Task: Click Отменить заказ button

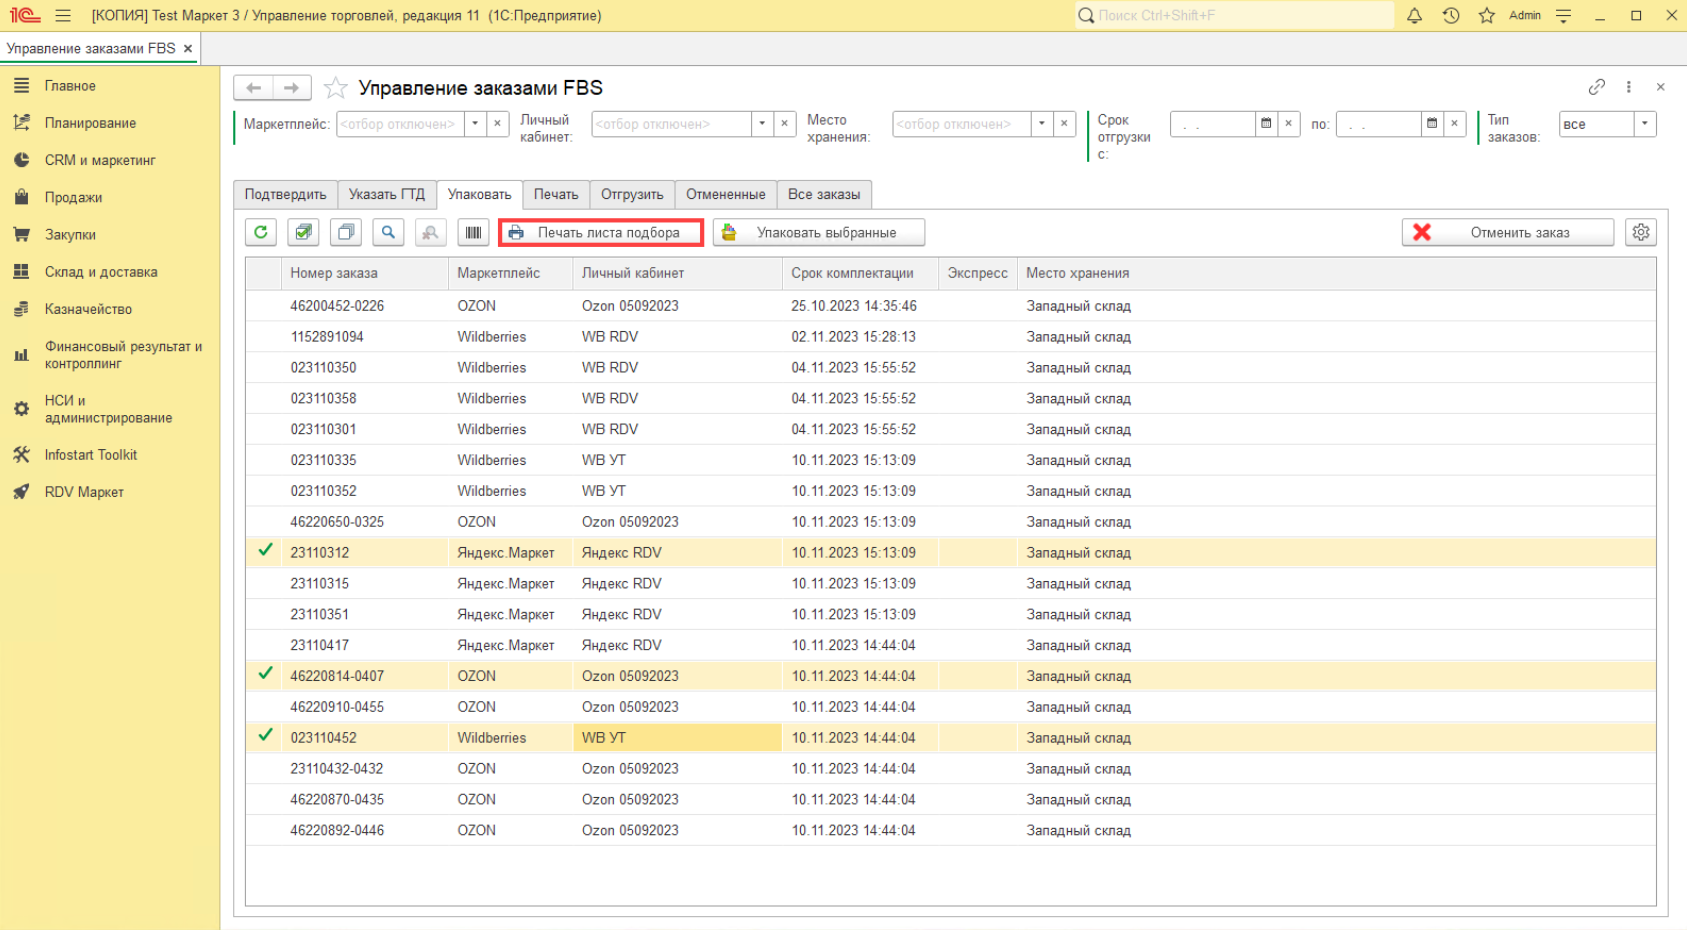Action: (x=1508, y=232)
